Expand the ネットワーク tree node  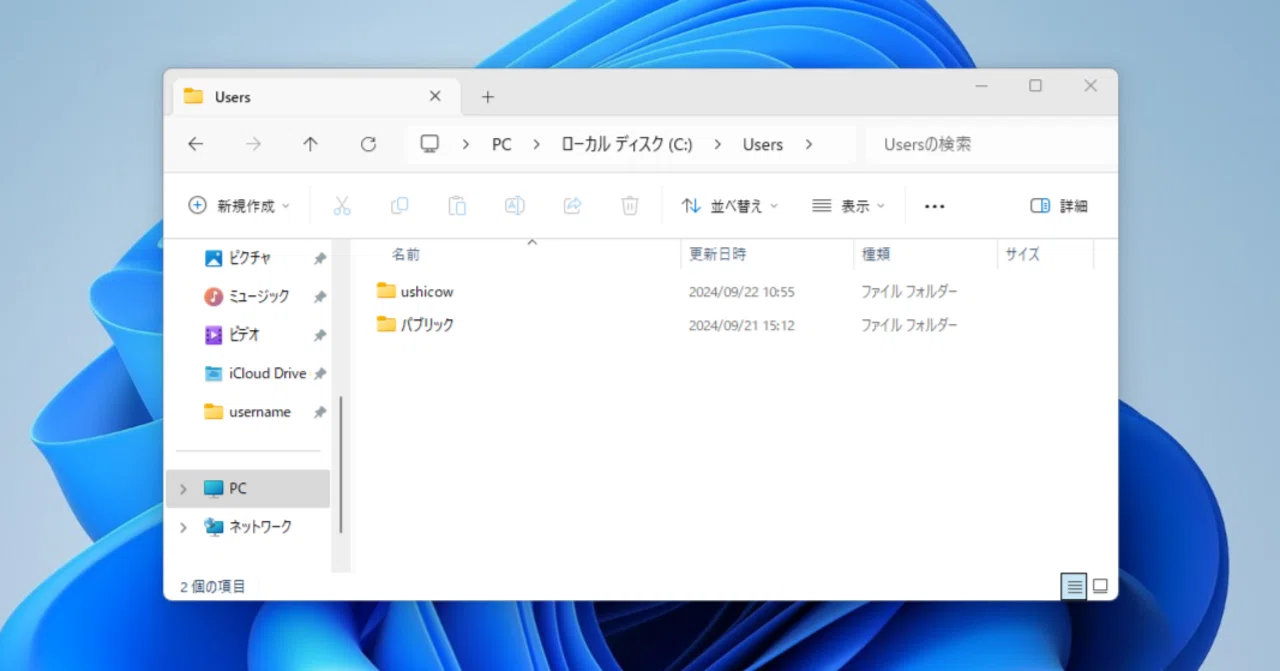click(183, 527)
